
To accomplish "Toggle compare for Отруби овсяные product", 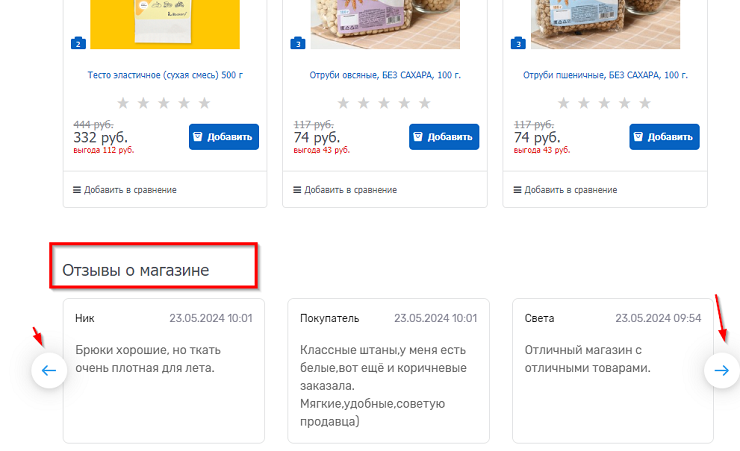I will coord(344,190).
